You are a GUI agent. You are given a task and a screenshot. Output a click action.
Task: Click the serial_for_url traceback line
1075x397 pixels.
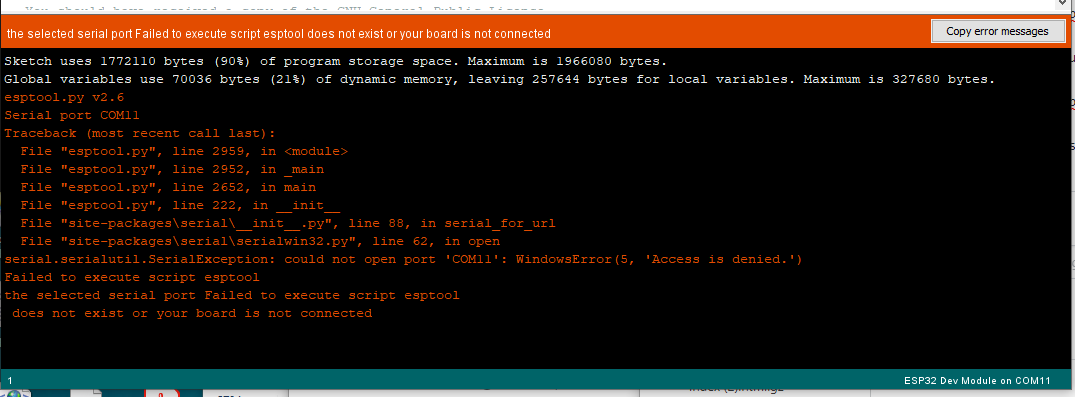(287, 224)
